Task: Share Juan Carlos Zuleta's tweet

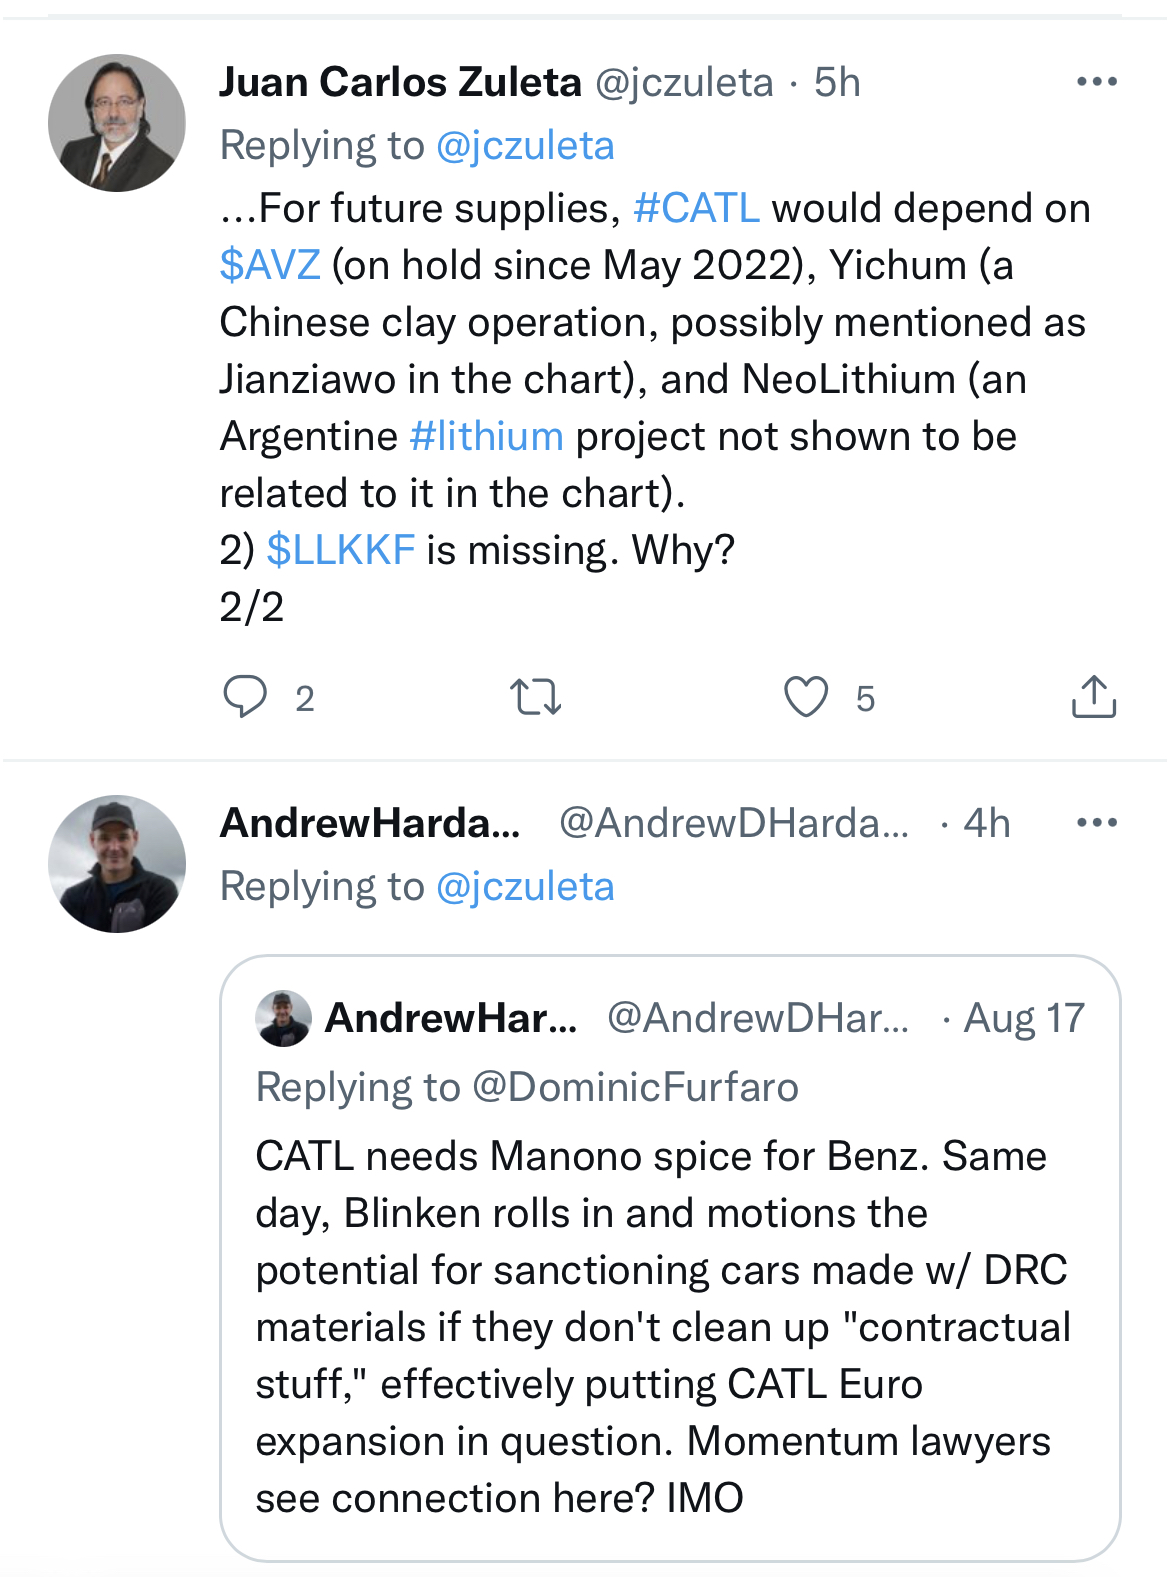Action: [1093, 697]
